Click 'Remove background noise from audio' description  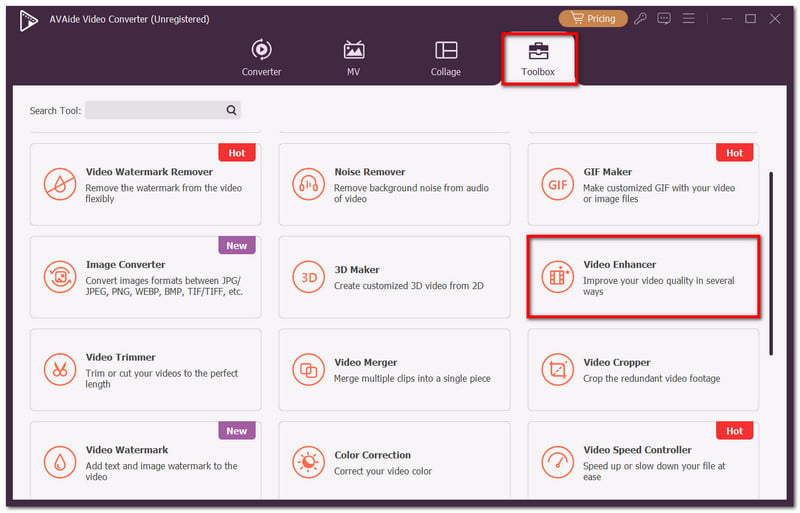click(411, 193)
